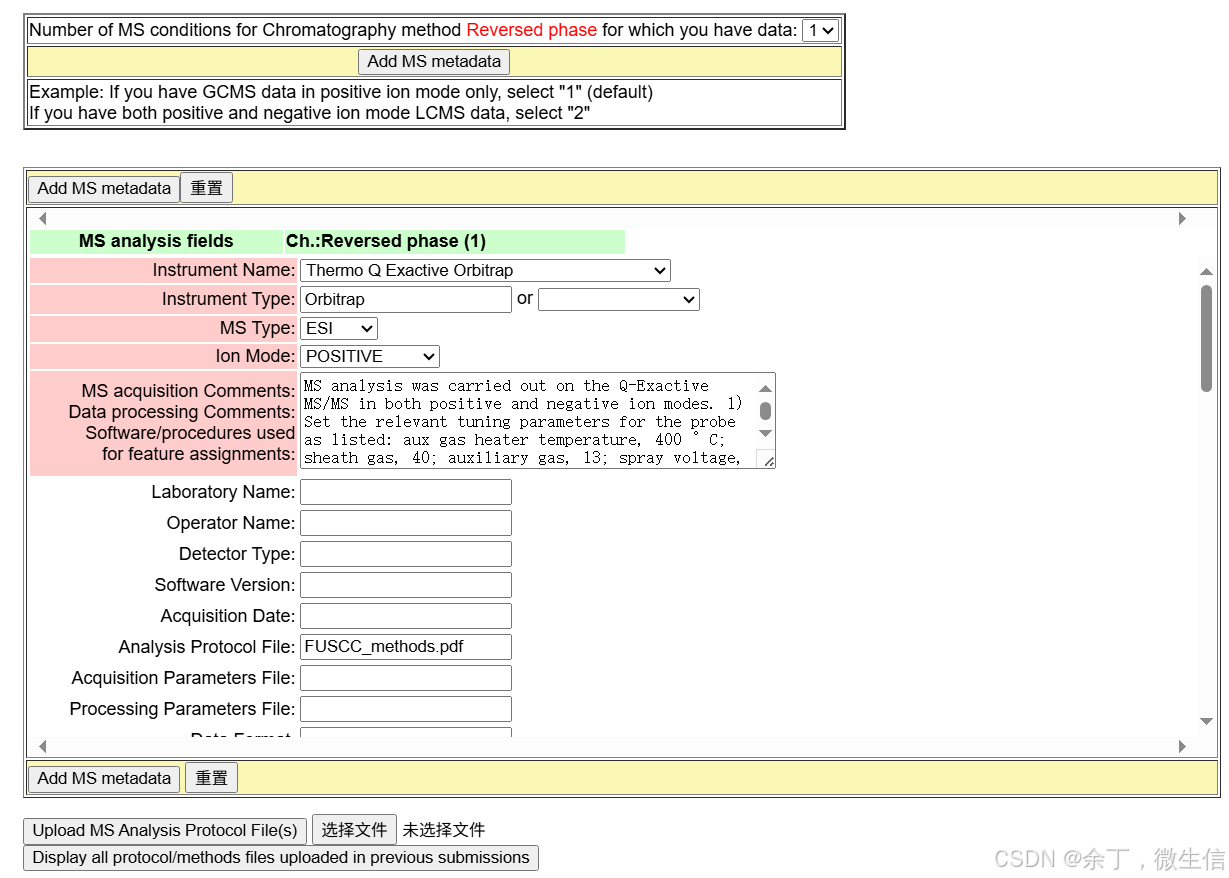
Task: Open the MS Type dropdown showing ESI
Action: click(x=339, y=328)
